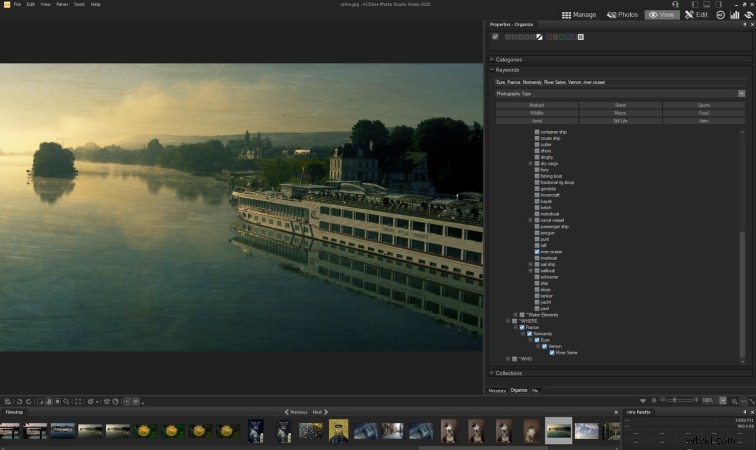This screenshot has width=756, height=450.
Task: Toggle full screen view icon
Action: [x=78, y=401]
